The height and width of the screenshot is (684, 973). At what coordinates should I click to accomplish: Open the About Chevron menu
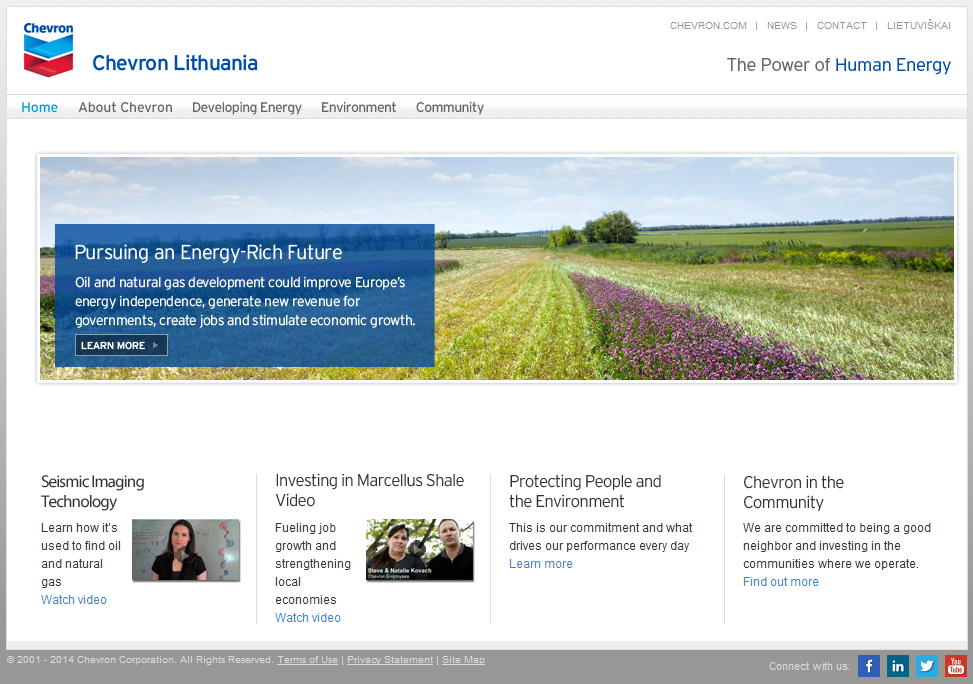coord(125,107)
